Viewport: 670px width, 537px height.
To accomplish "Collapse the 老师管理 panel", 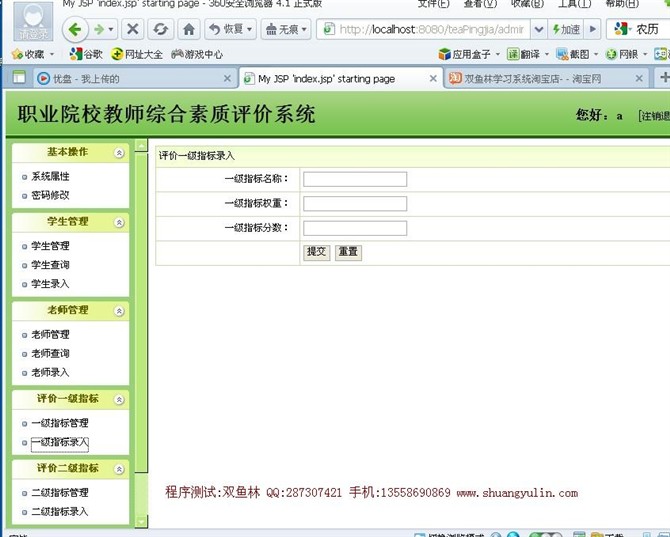I will pos(119,311).
